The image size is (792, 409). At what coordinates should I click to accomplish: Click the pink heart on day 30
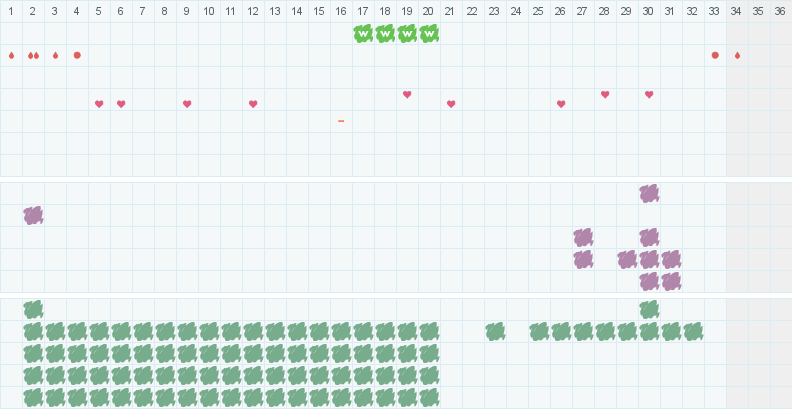649,94
